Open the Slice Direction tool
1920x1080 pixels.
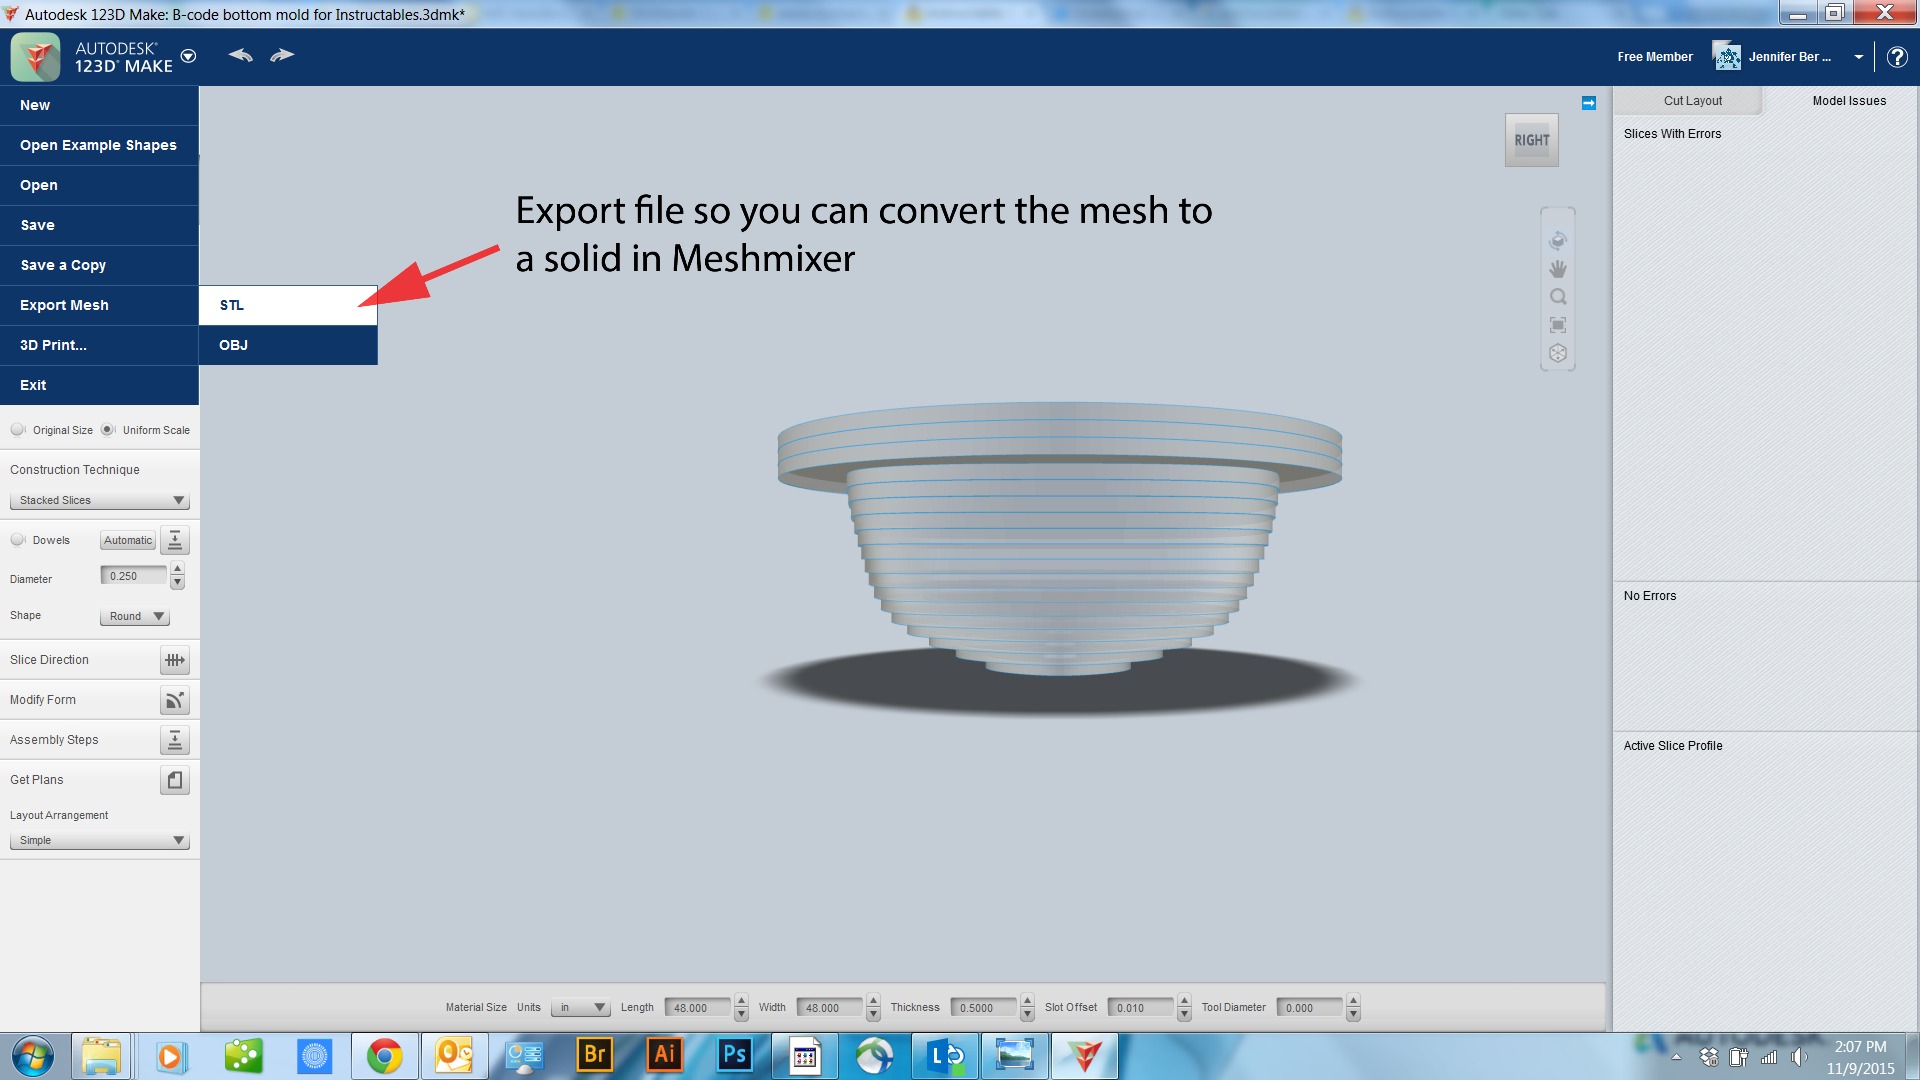[x=174, y=660]
